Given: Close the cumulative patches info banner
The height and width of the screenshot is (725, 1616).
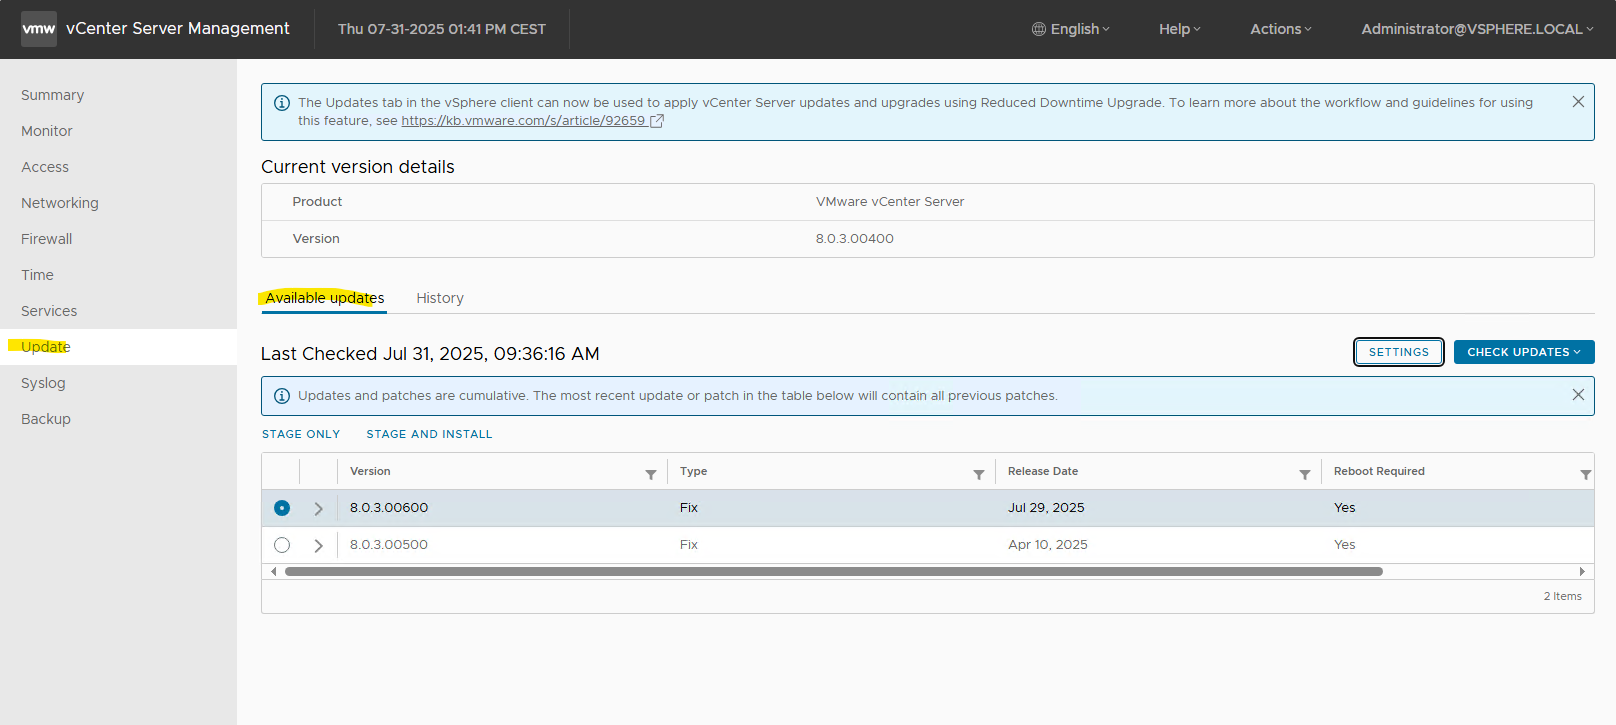Looking at the screenshot, I should pyautogui.click(x=1578, y=395).
